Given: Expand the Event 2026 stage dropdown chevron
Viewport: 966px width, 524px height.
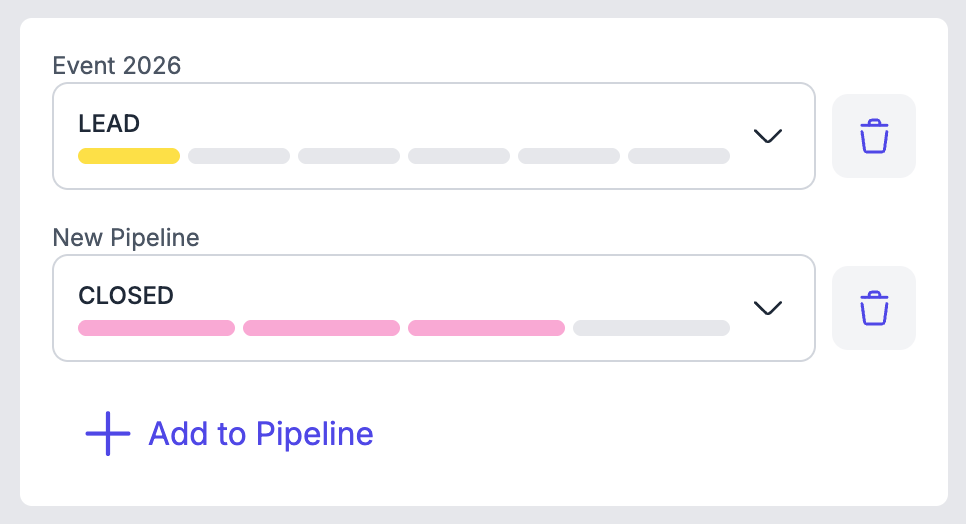Looking at the screenshot, I should coord(767,136).
